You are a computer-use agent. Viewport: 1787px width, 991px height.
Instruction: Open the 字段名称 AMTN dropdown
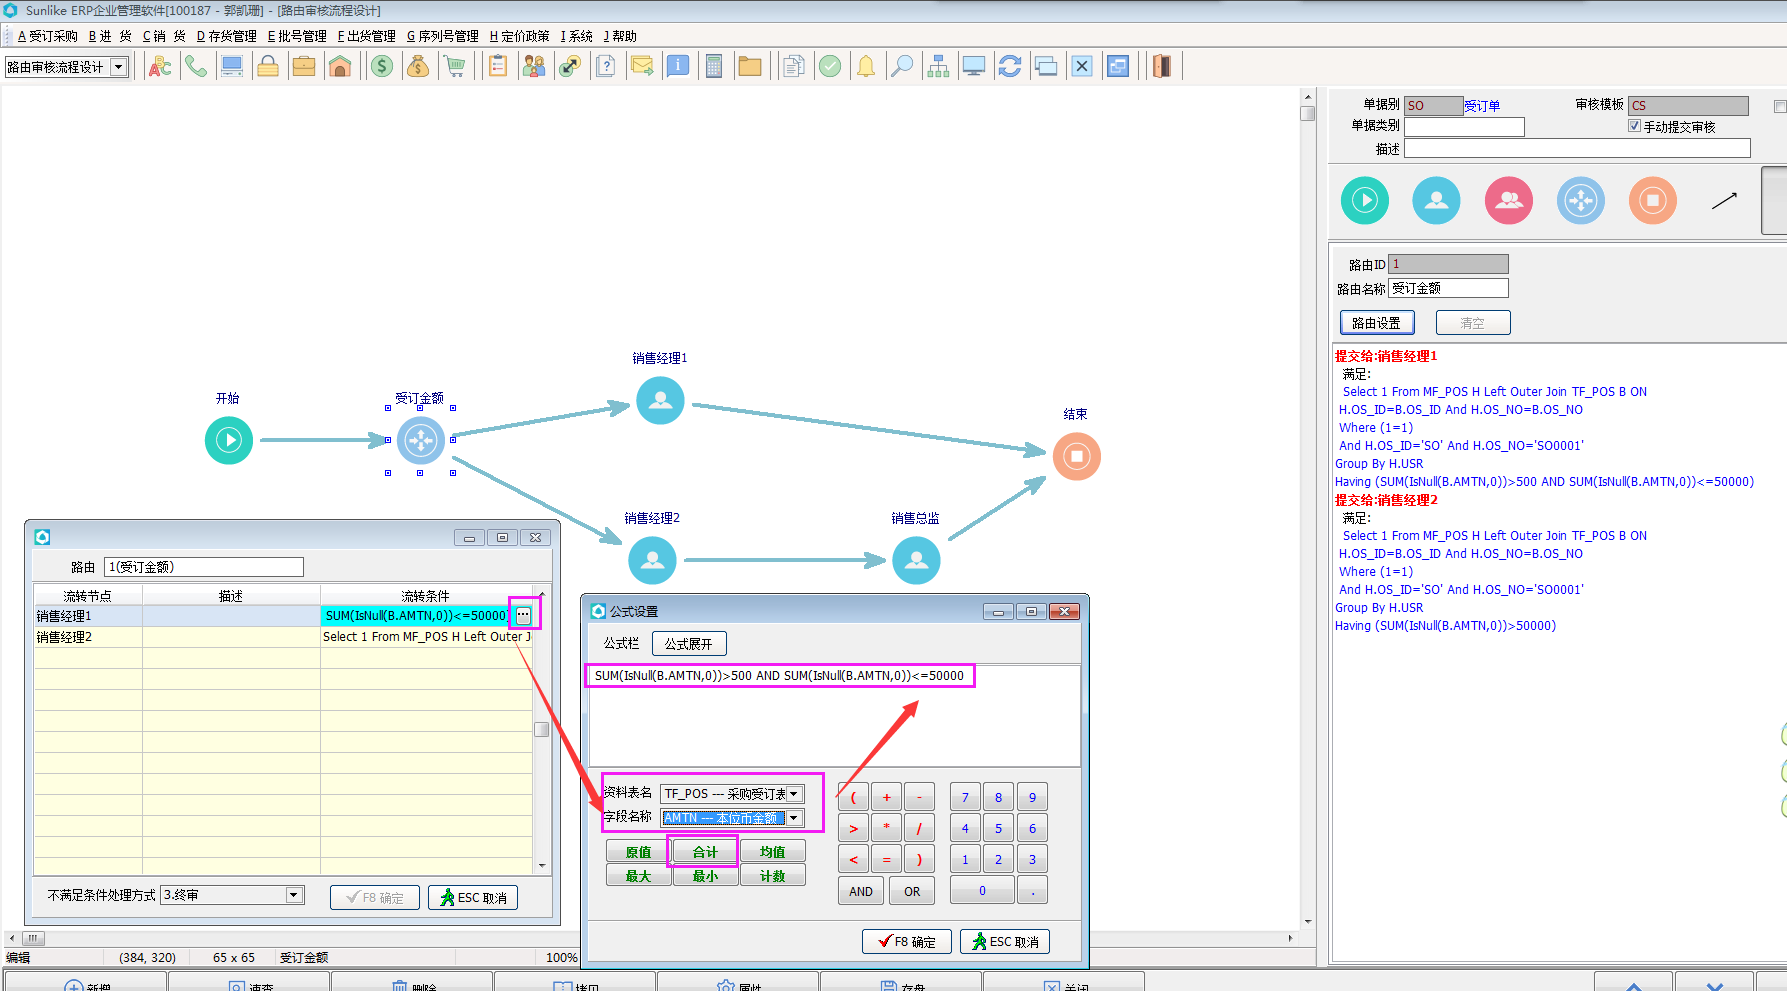coord(794,818)
